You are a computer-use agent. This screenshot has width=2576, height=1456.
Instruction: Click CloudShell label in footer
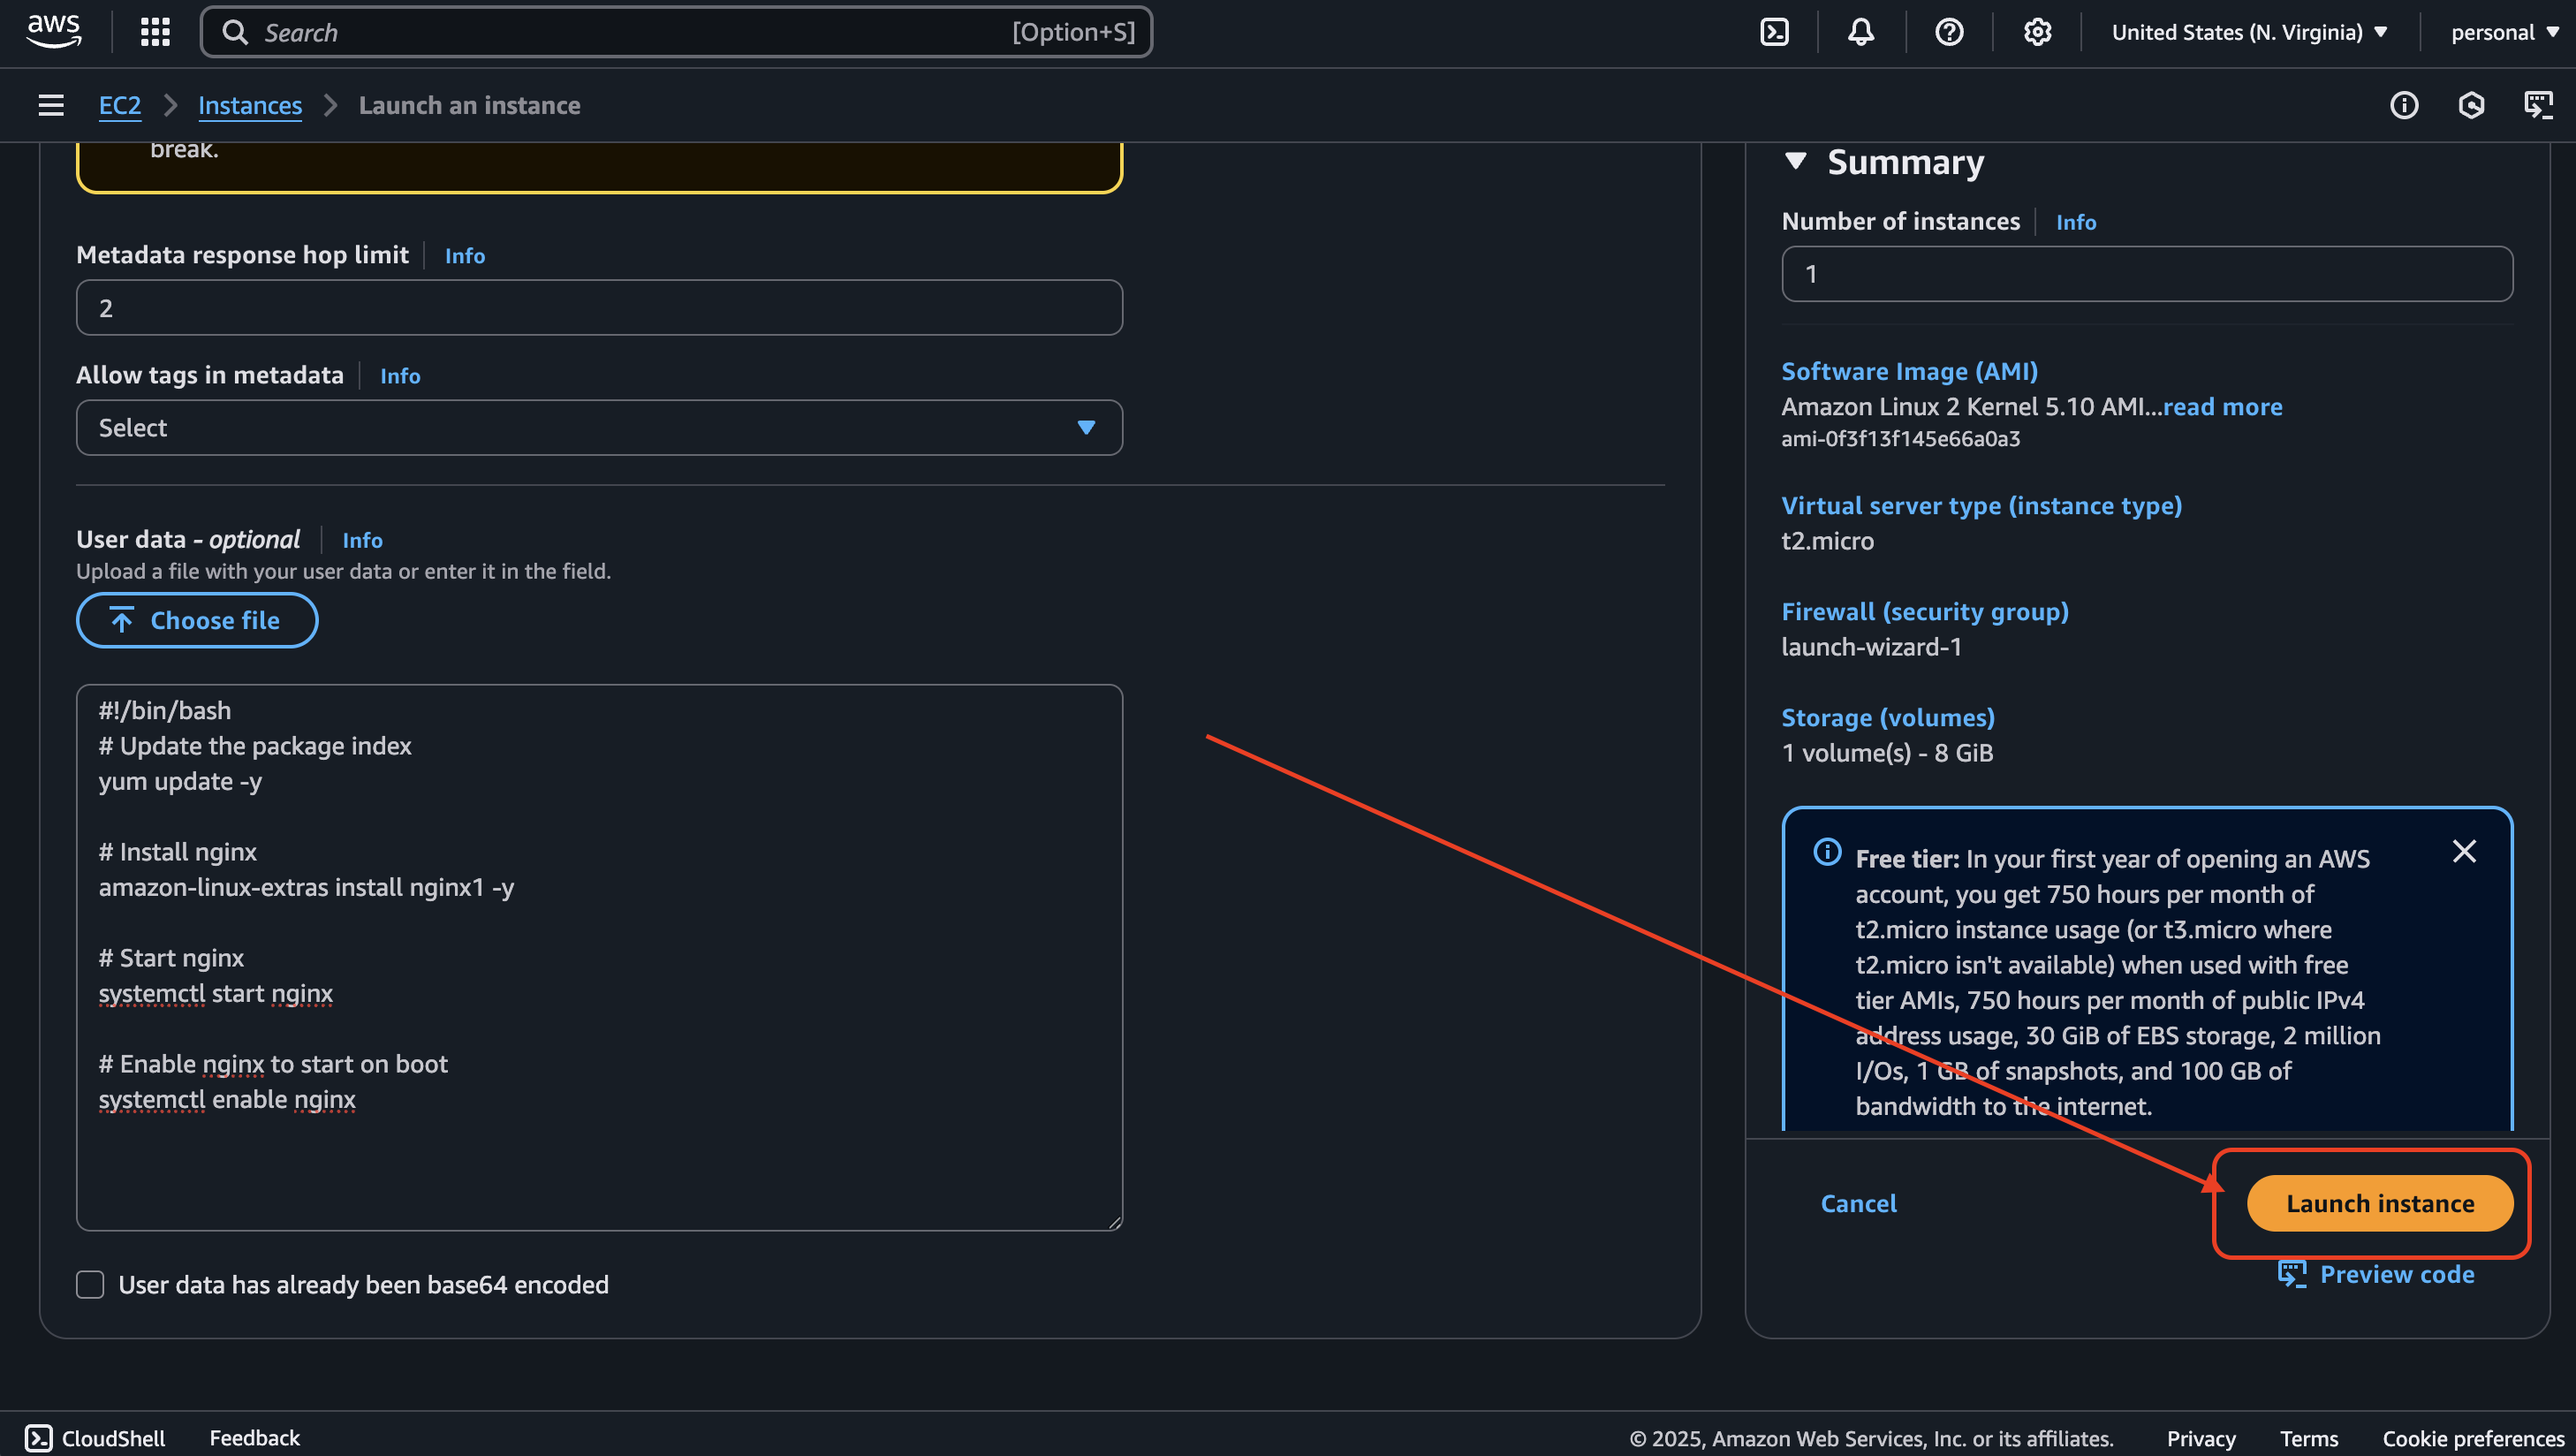click(x=113, y=1438)
